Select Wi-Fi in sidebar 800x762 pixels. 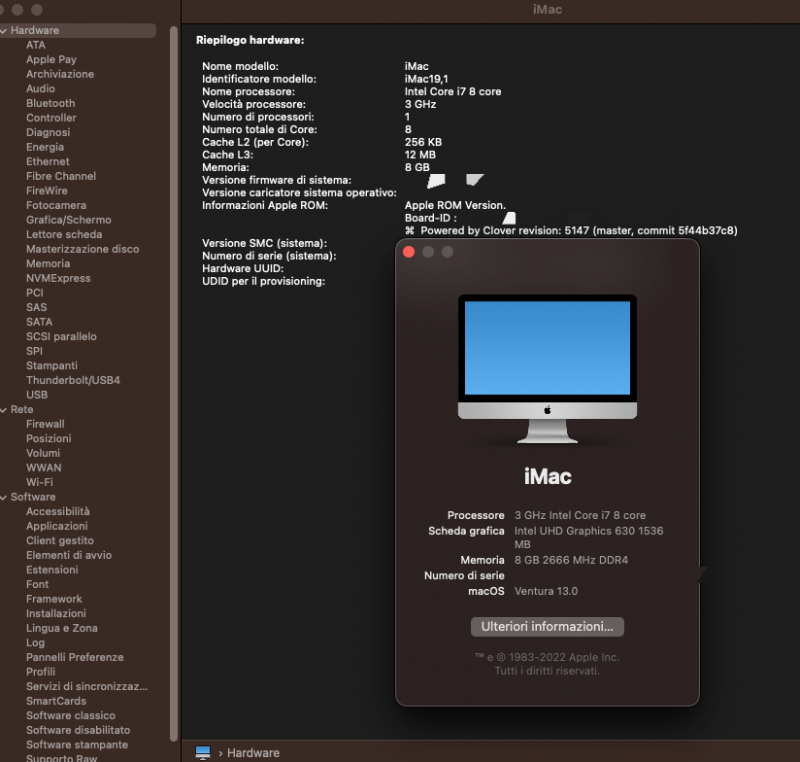[39, 482]
